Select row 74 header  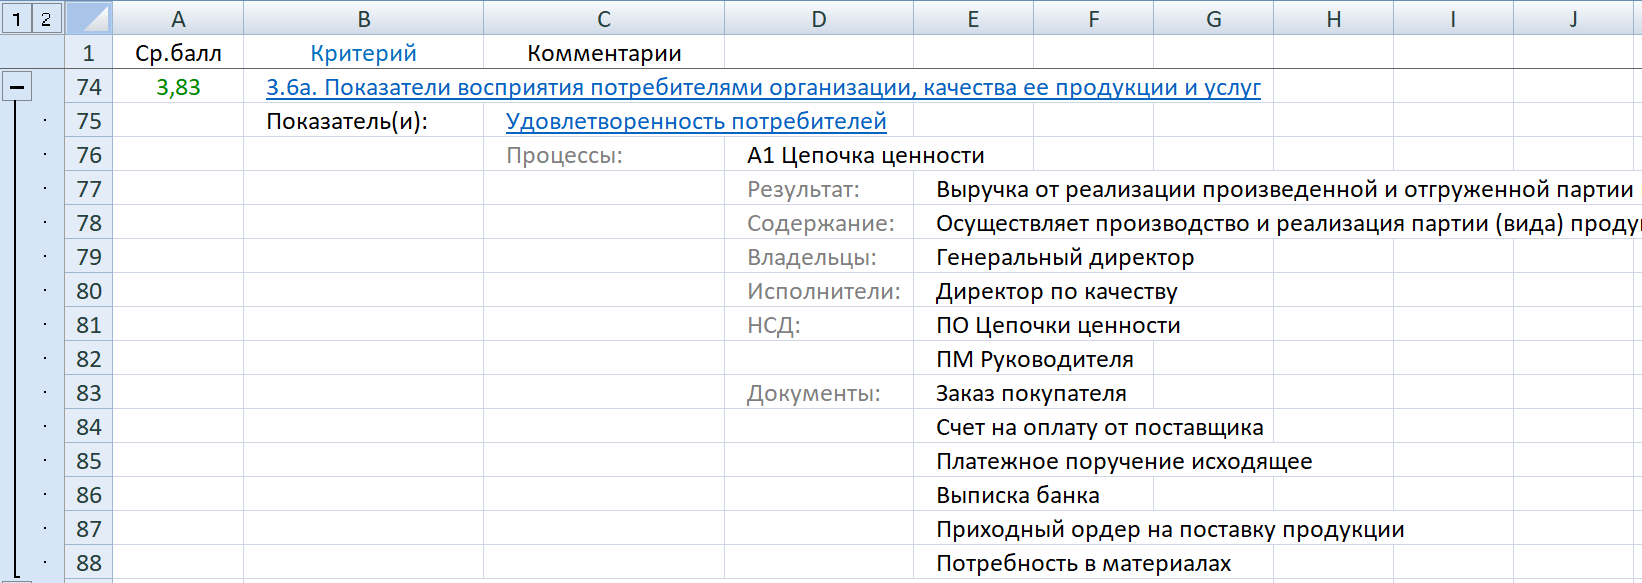tap(89, 88)
